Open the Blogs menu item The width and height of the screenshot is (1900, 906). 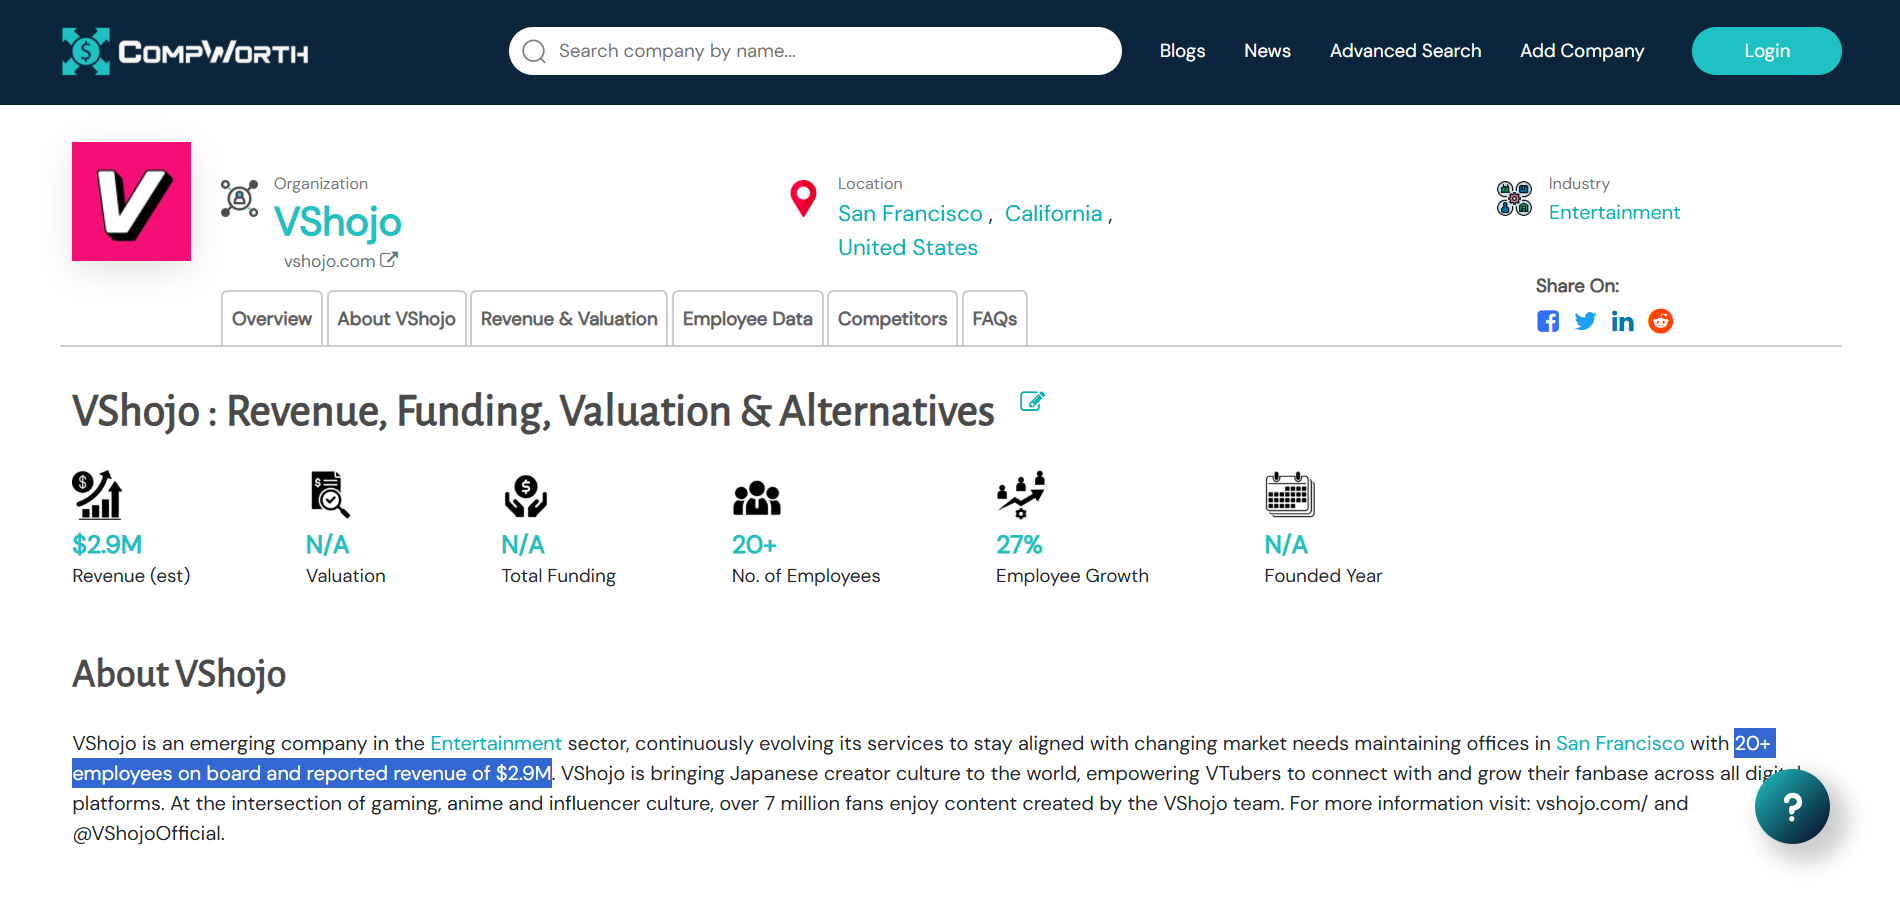click(x=1182, y=51)
